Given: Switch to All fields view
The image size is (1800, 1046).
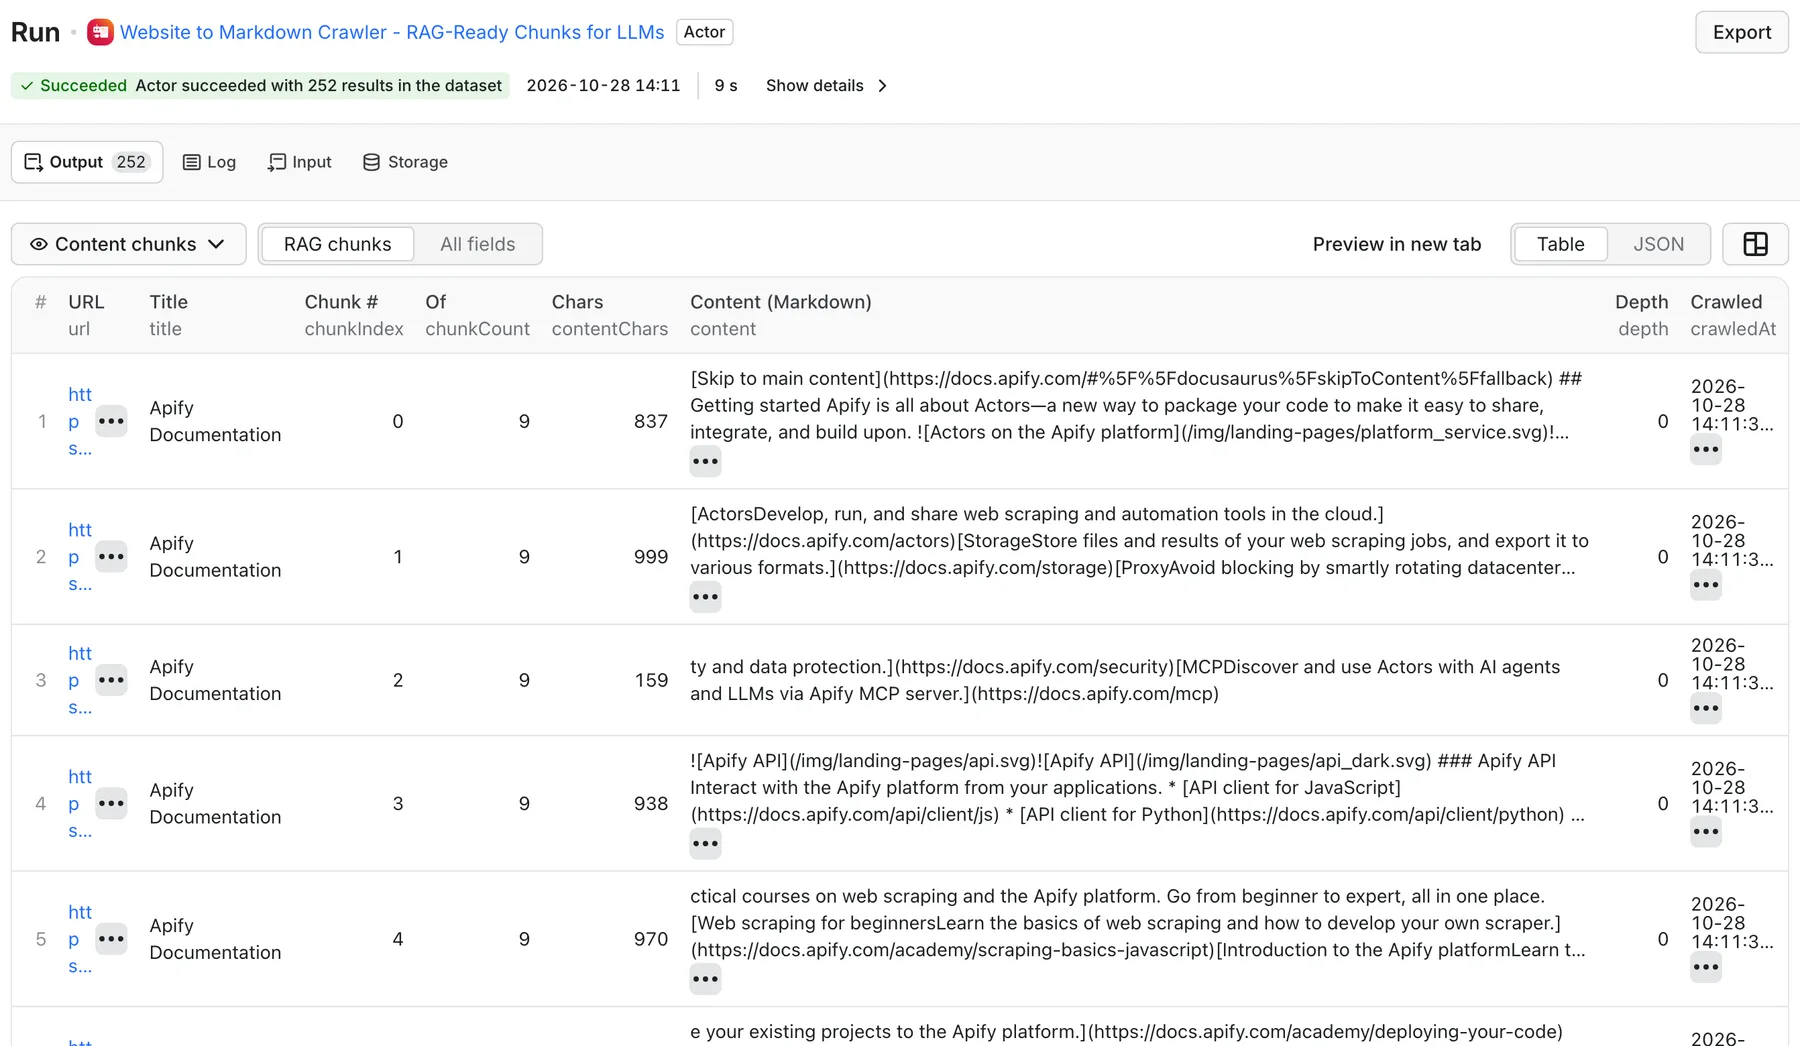Looking at the screenshot, I should click(478, 244).
